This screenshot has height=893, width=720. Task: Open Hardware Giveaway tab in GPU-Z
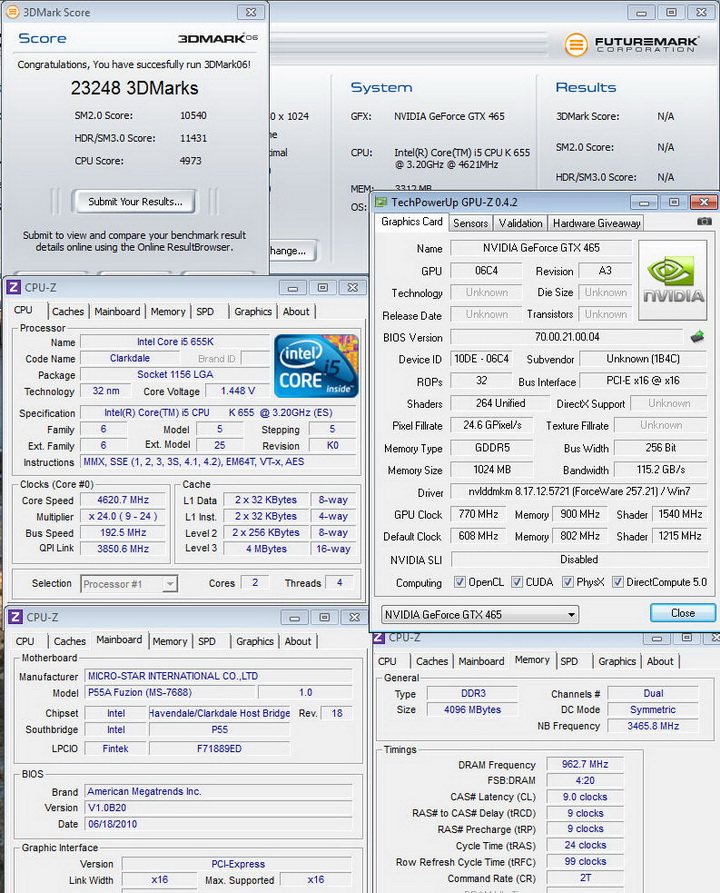tap(596, 223)
